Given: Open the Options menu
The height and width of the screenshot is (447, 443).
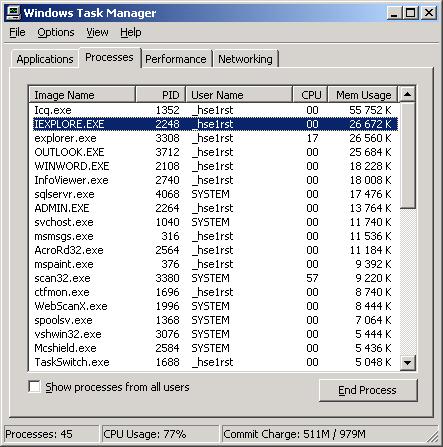Looking at the screenshot, I should (x=56, y=32).
